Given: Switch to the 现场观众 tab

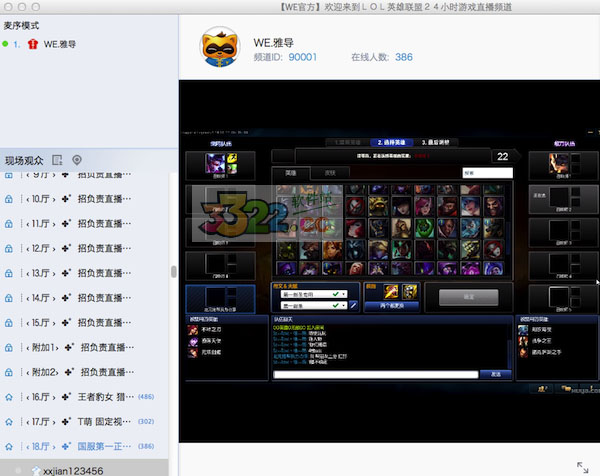Looking at the screenshot, I should (x=24, y=160).
